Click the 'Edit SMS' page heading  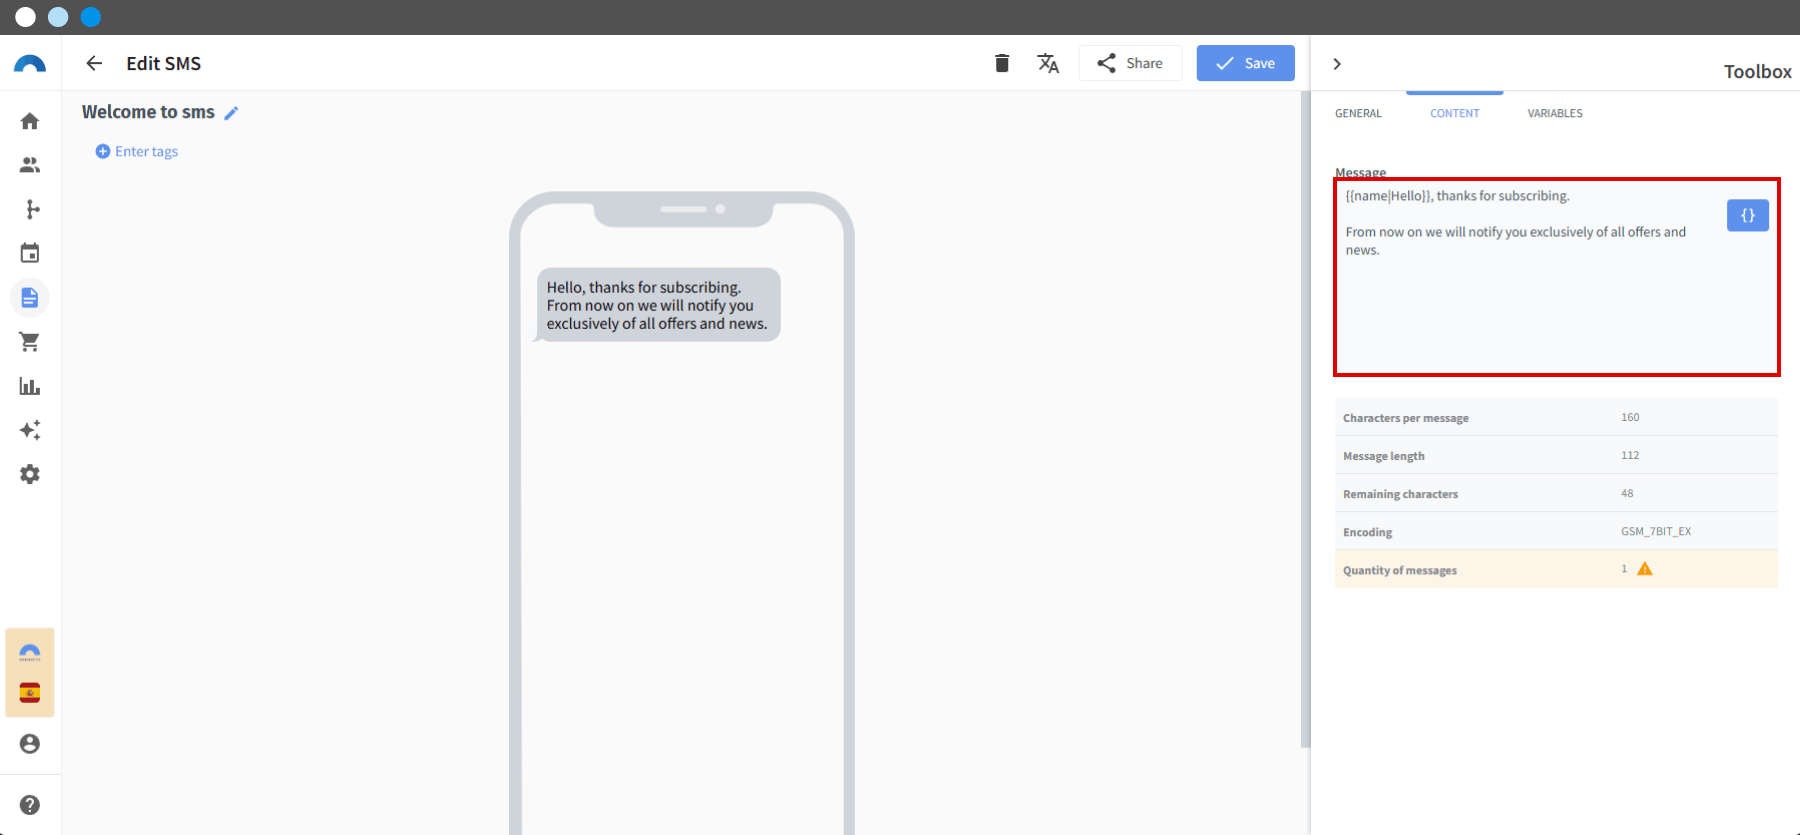pos(164,63)
